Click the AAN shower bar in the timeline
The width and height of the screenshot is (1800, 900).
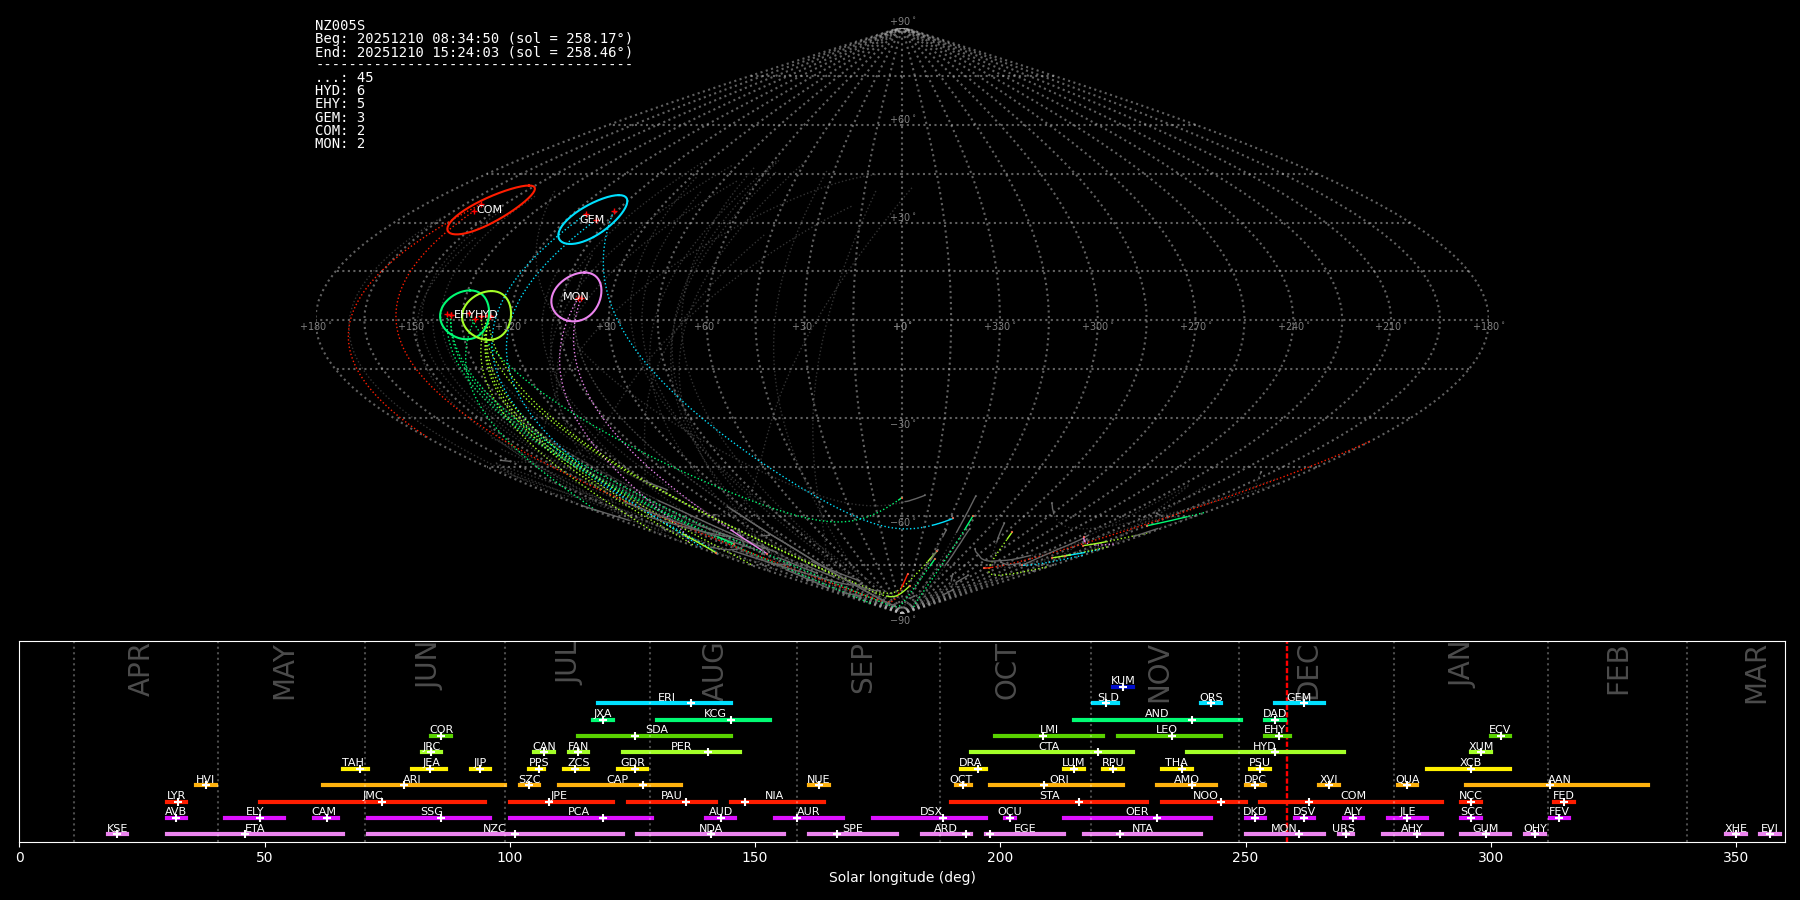coord(1557,785)
